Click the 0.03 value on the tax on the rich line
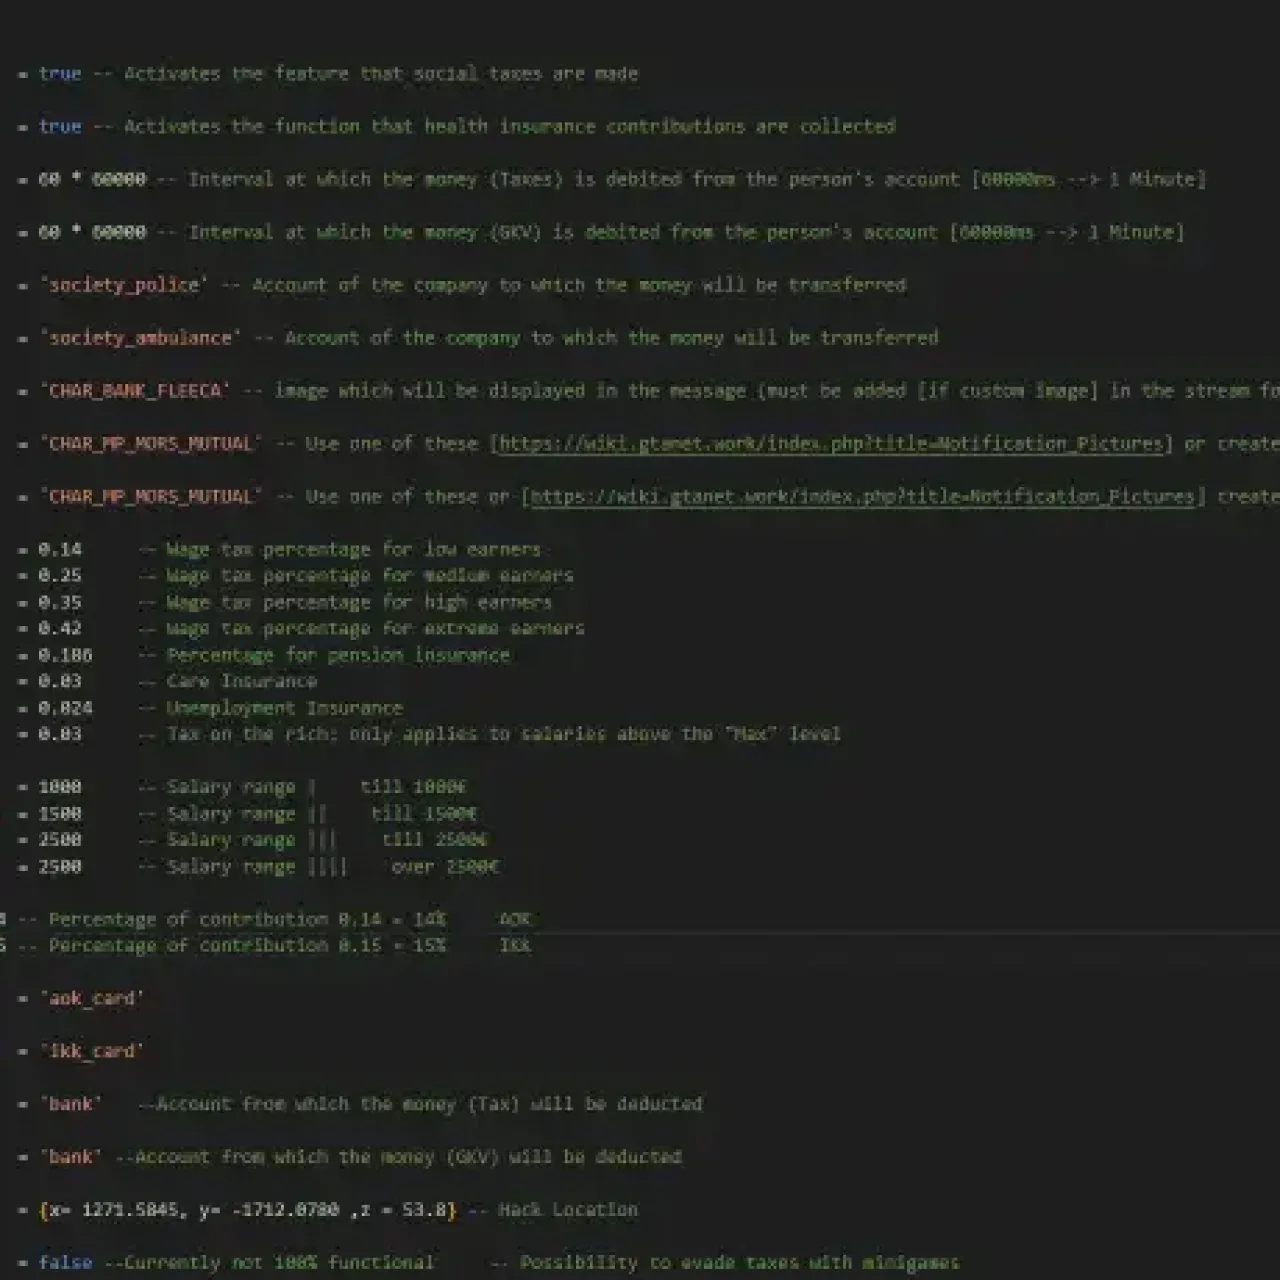The image size is (1280, 1280). pyautogui.click(x=60, y=734)
